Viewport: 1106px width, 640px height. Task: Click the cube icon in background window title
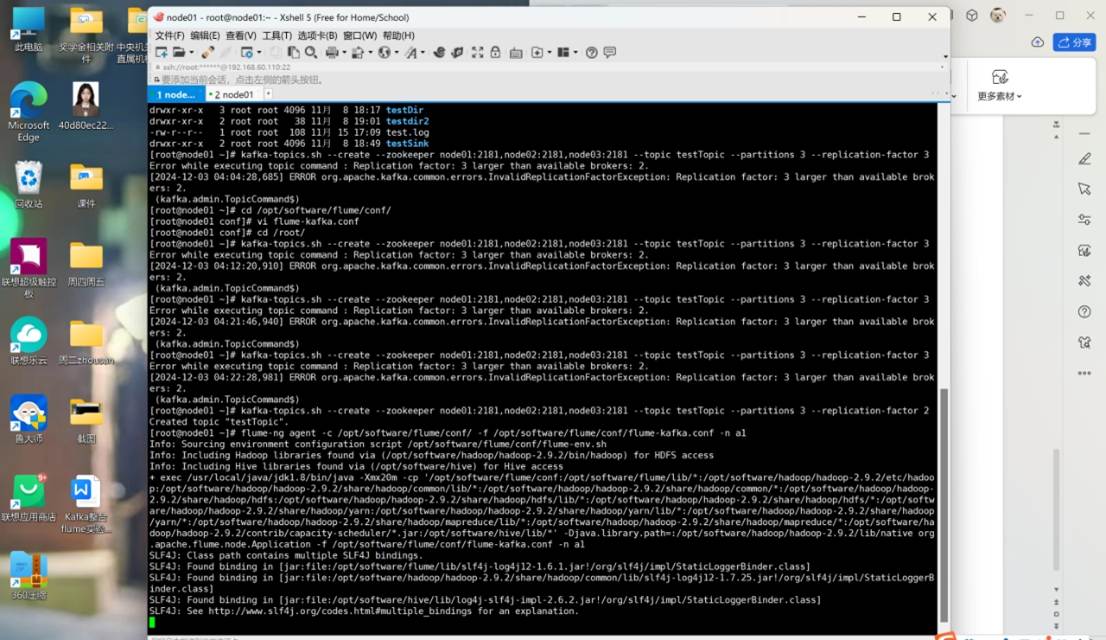click(x=971, y=15)
